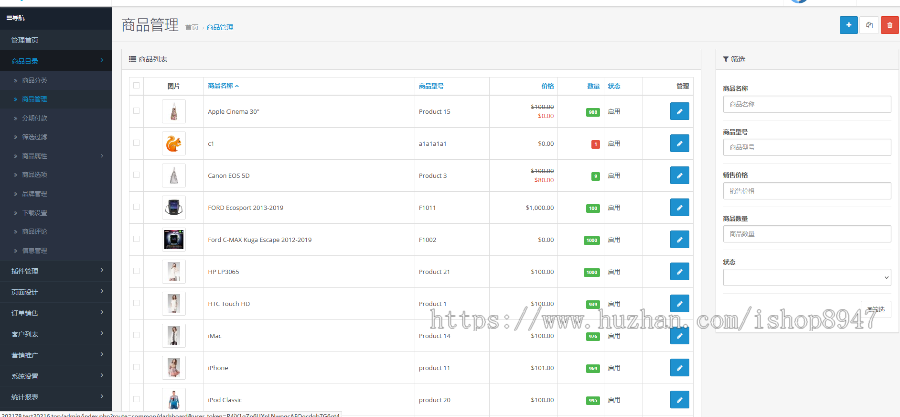
Task: Click the 销售价格 filter input field
Action: (x=807, y=190)
